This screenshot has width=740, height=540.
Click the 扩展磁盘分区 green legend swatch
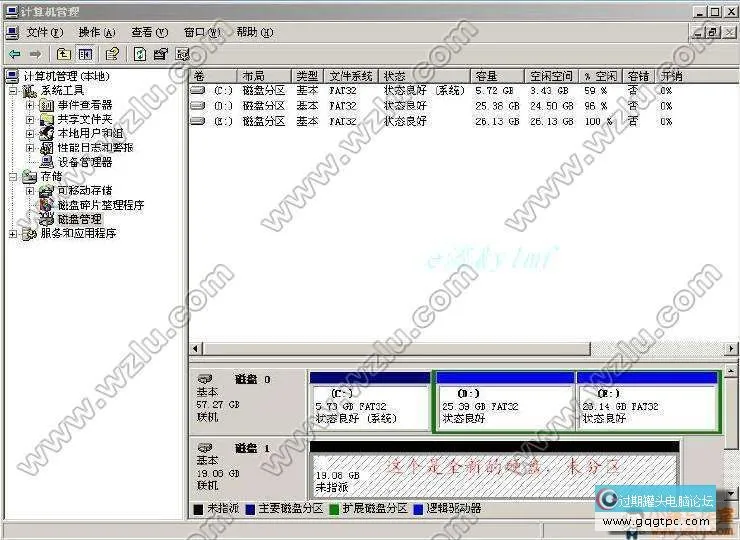click(335, 509)
